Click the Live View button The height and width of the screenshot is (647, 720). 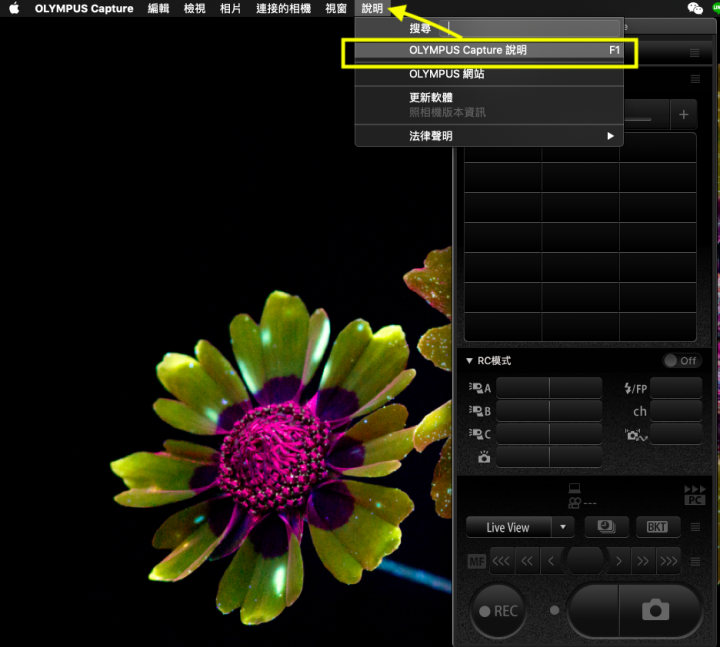click(508, 527)
